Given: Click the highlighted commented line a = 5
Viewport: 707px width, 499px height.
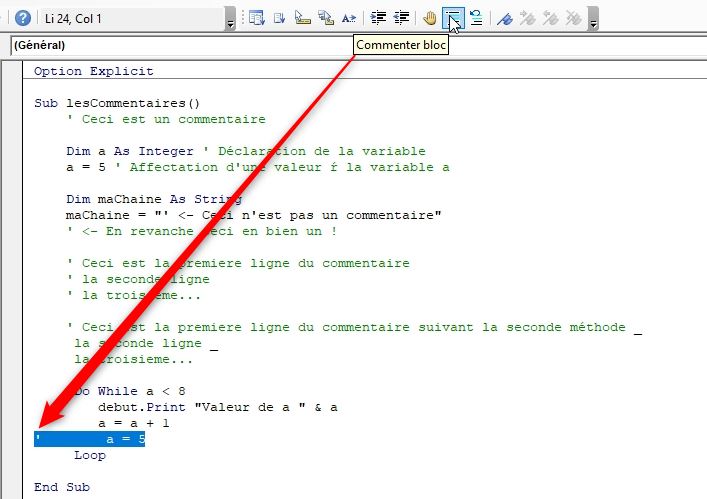Looking at the screenshot, I should [x=90, y=439].
